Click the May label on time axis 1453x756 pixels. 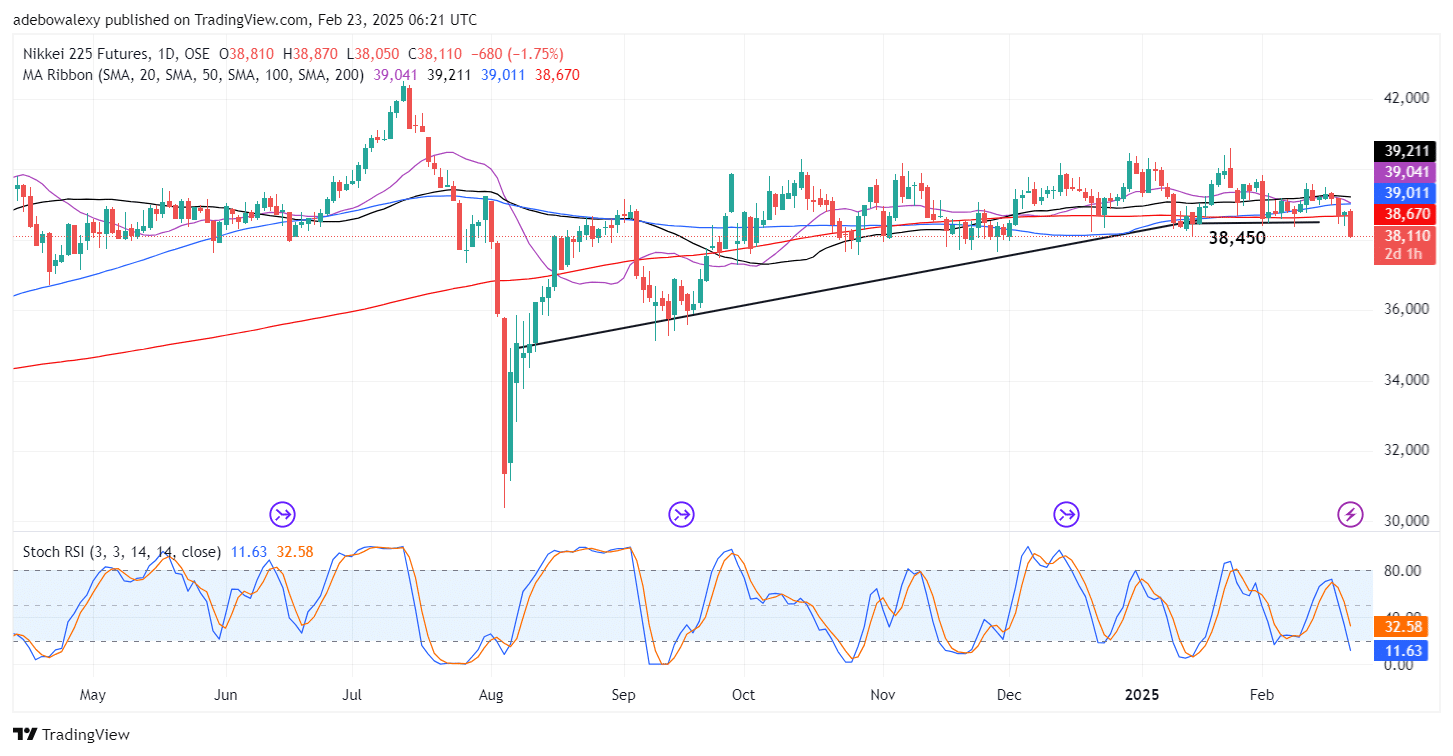92,694
